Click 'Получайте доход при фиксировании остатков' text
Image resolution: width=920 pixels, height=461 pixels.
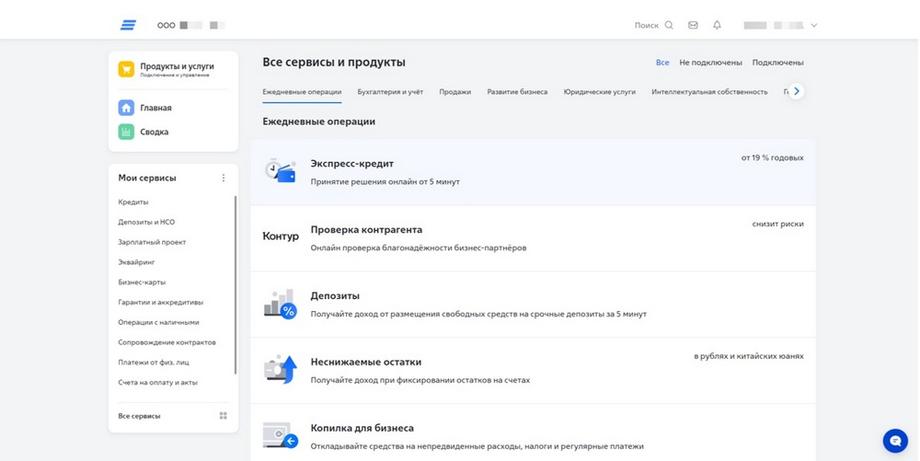click(420, 380)
